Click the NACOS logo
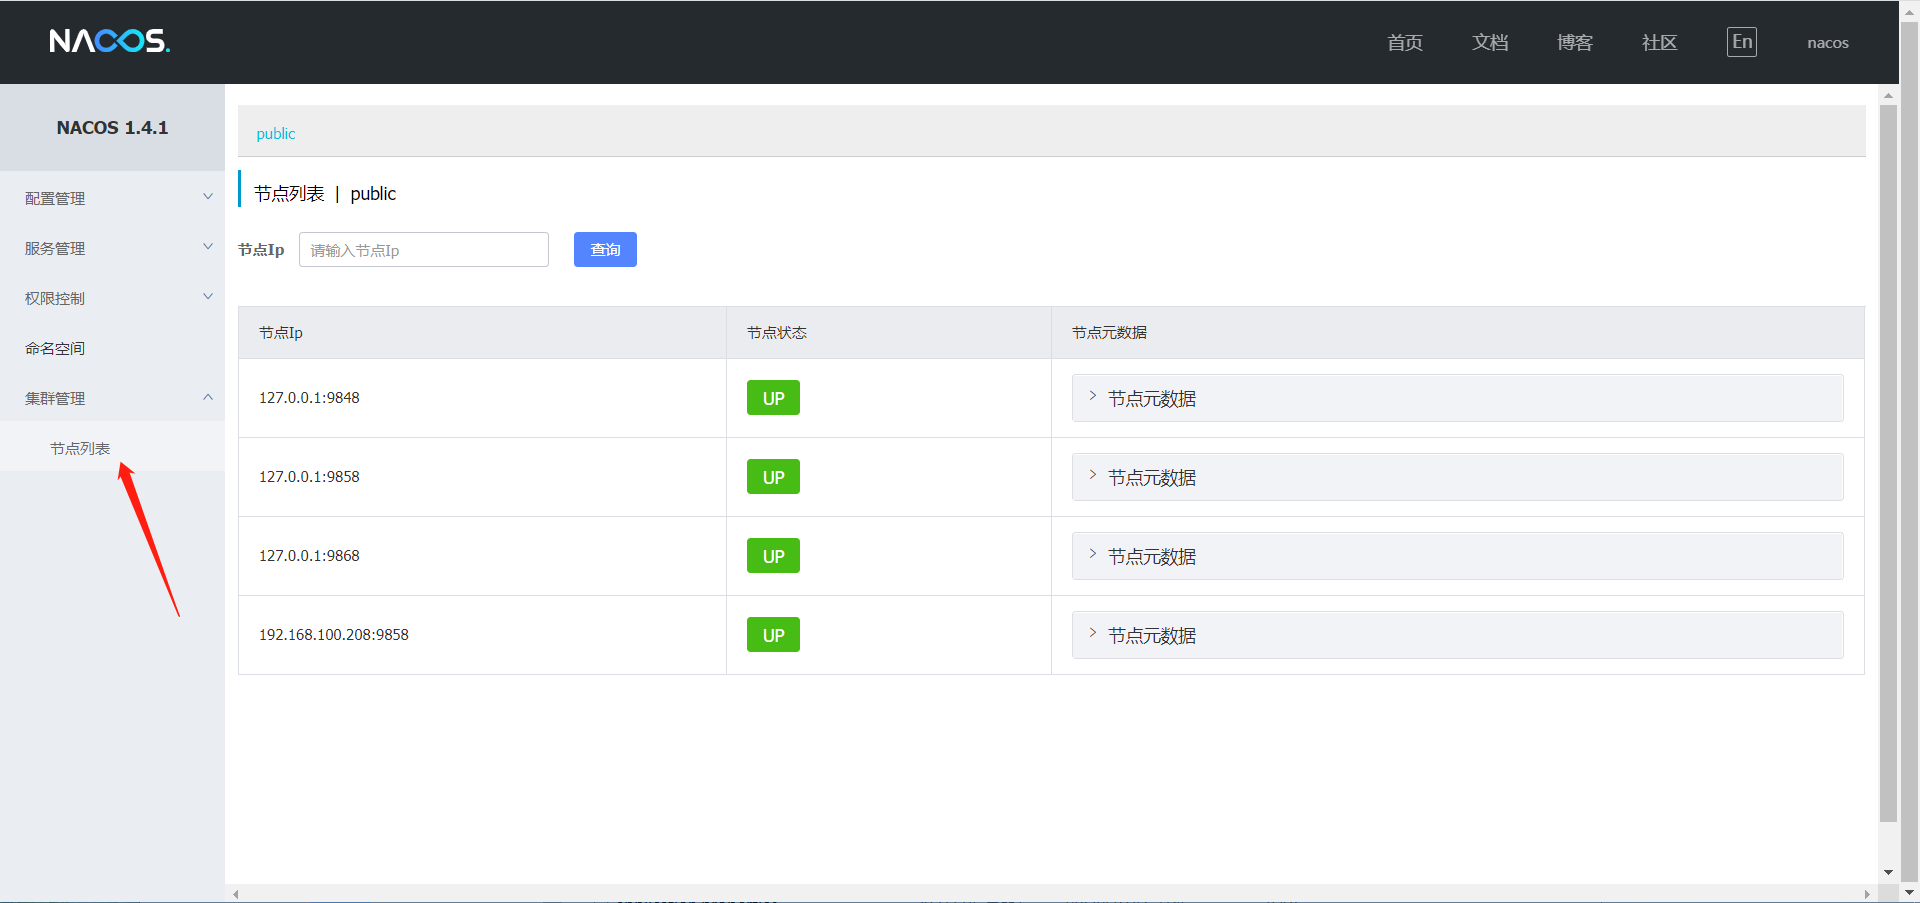The image size is (1920, 903). (110, 41)
